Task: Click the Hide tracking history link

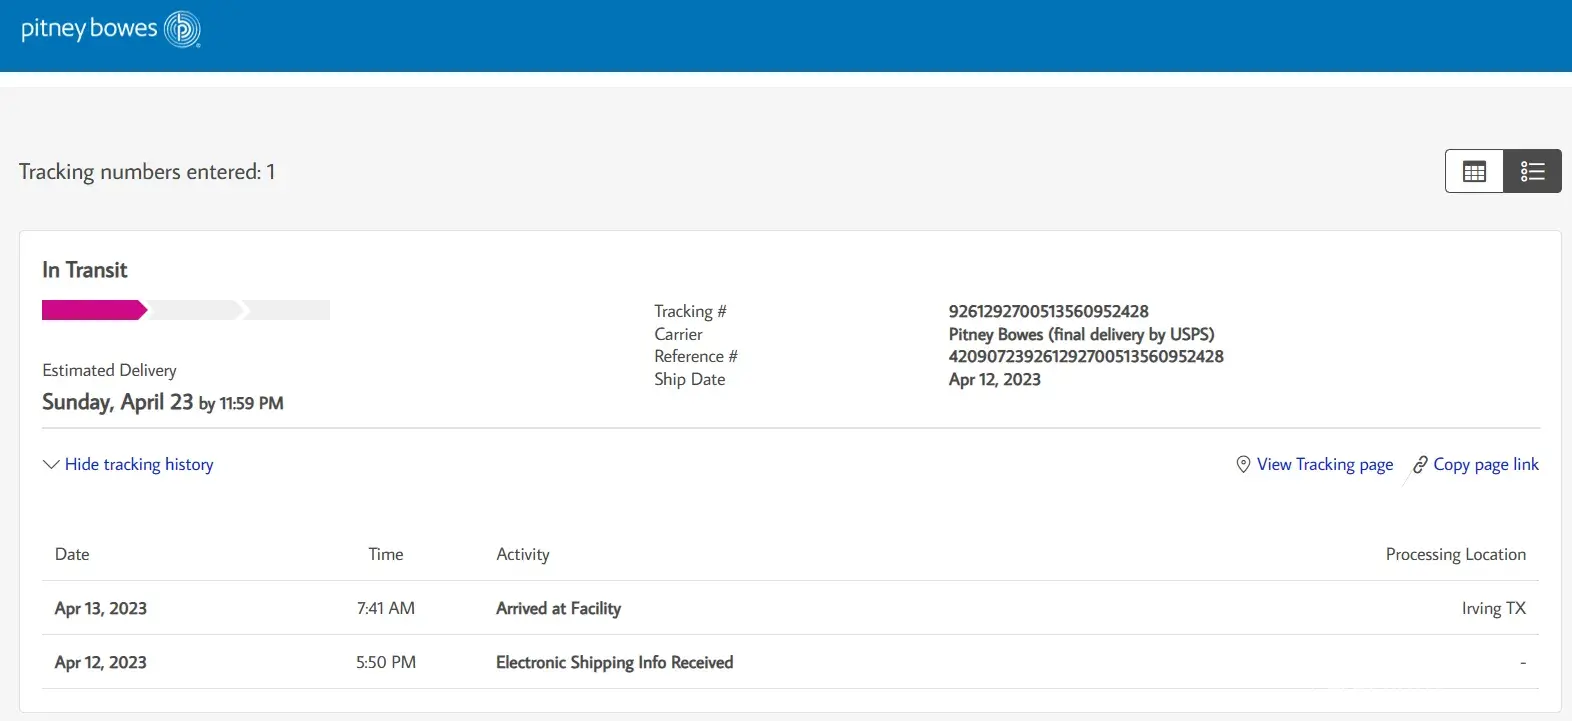Action: [139, 465]
